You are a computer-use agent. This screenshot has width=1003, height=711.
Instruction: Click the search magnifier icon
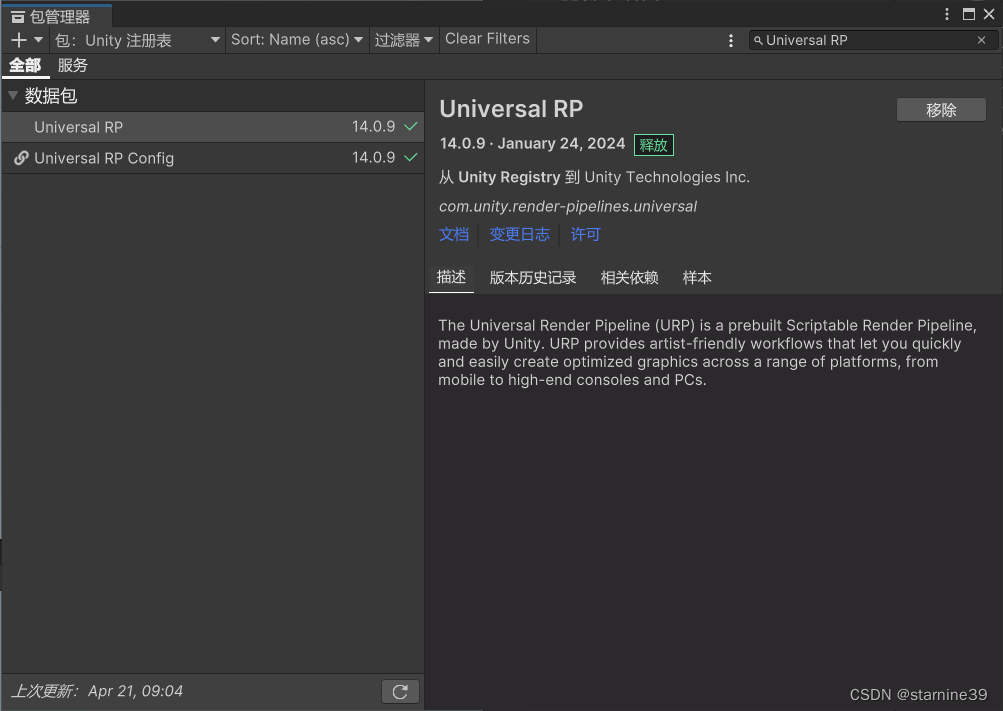(x=758, y=40)
